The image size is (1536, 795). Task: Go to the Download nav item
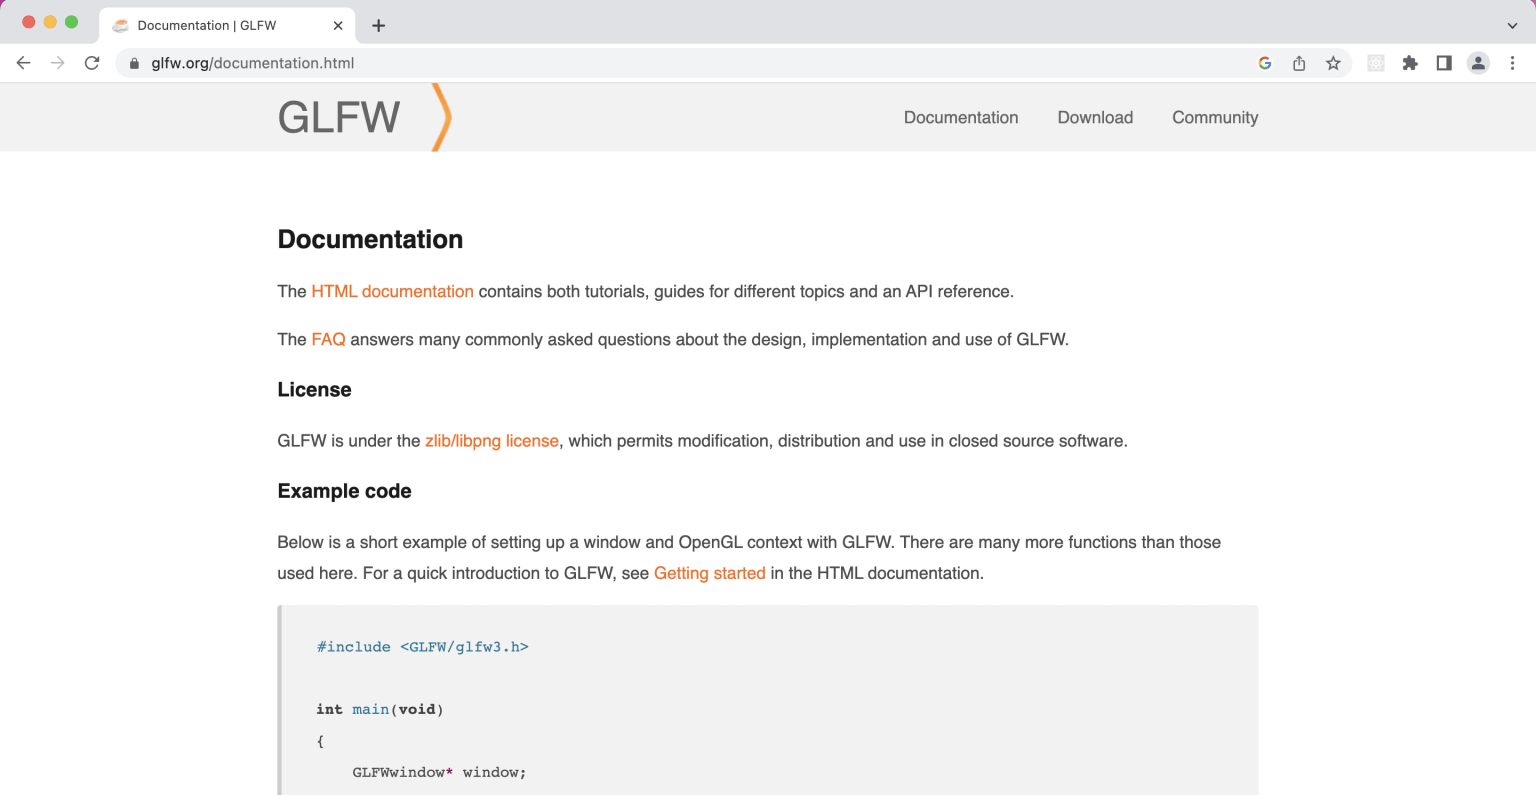click(x=1095, y=118)
